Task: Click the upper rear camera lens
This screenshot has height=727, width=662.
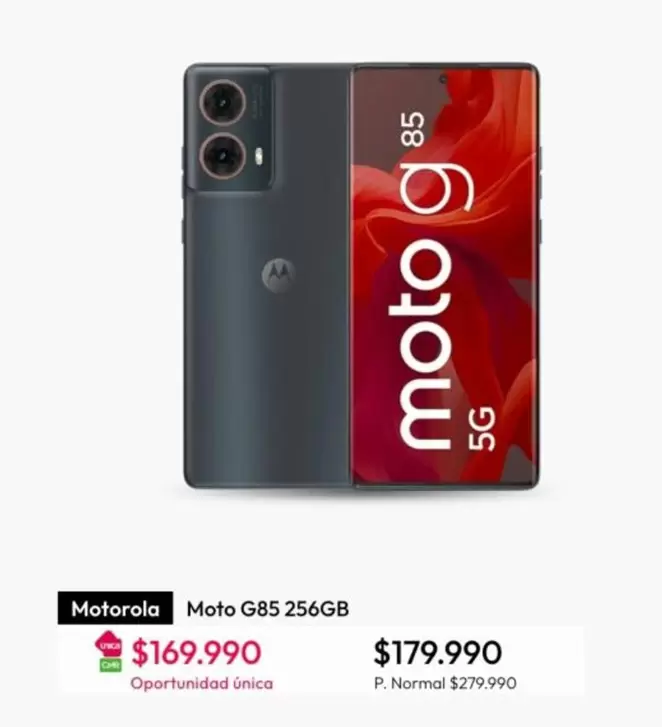Action: (x=222, y=102)
